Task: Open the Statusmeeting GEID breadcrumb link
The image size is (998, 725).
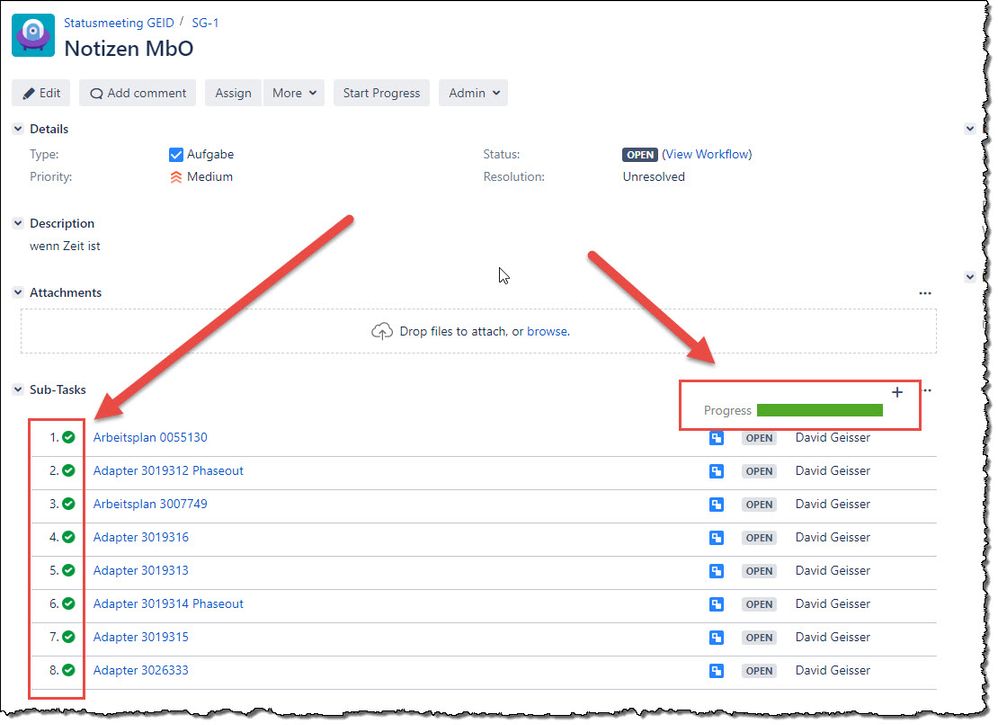Action: [x=118, y=23]
